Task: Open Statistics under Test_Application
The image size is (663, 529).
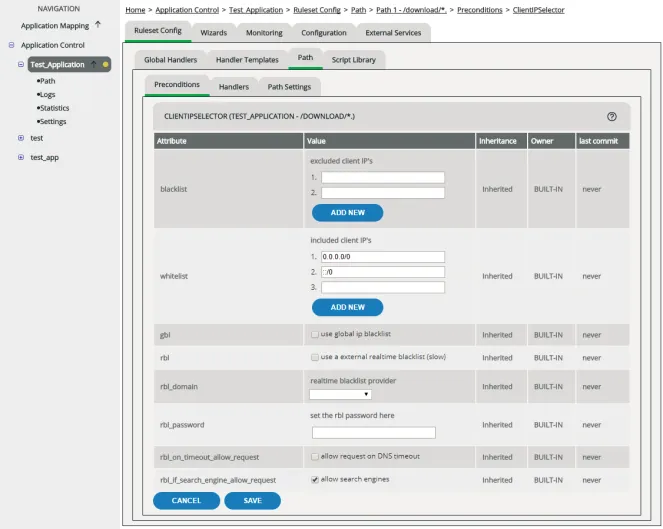Action: point(53,108)
